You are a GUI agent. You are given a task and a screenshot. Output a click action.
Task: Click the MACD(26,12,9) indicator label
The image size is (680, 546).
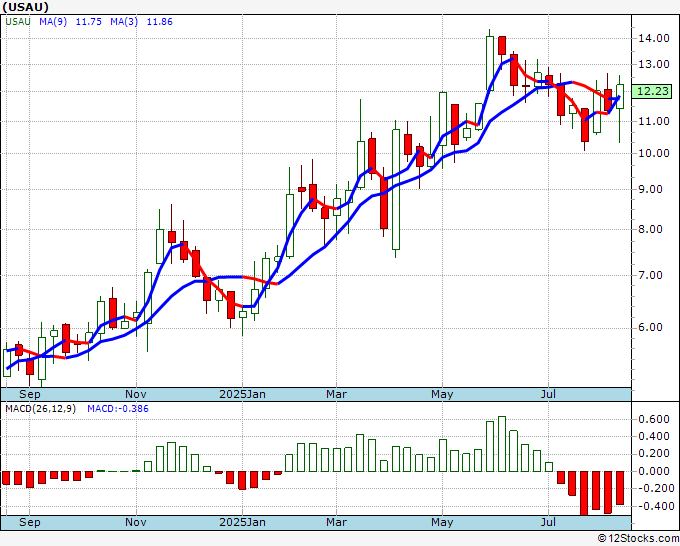point(40,409)
